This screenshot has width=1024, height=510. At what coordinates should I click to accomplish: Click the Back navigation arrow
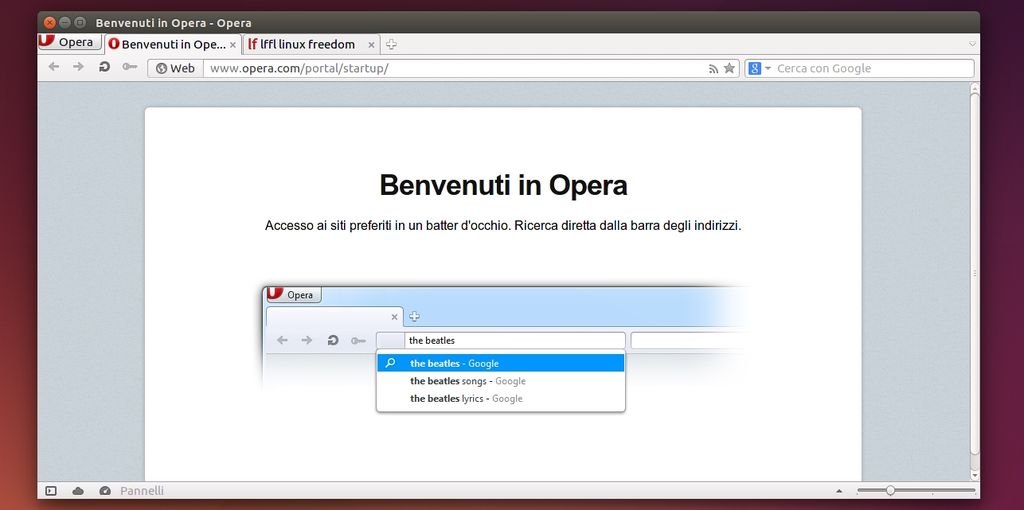(x=54, y=68)
